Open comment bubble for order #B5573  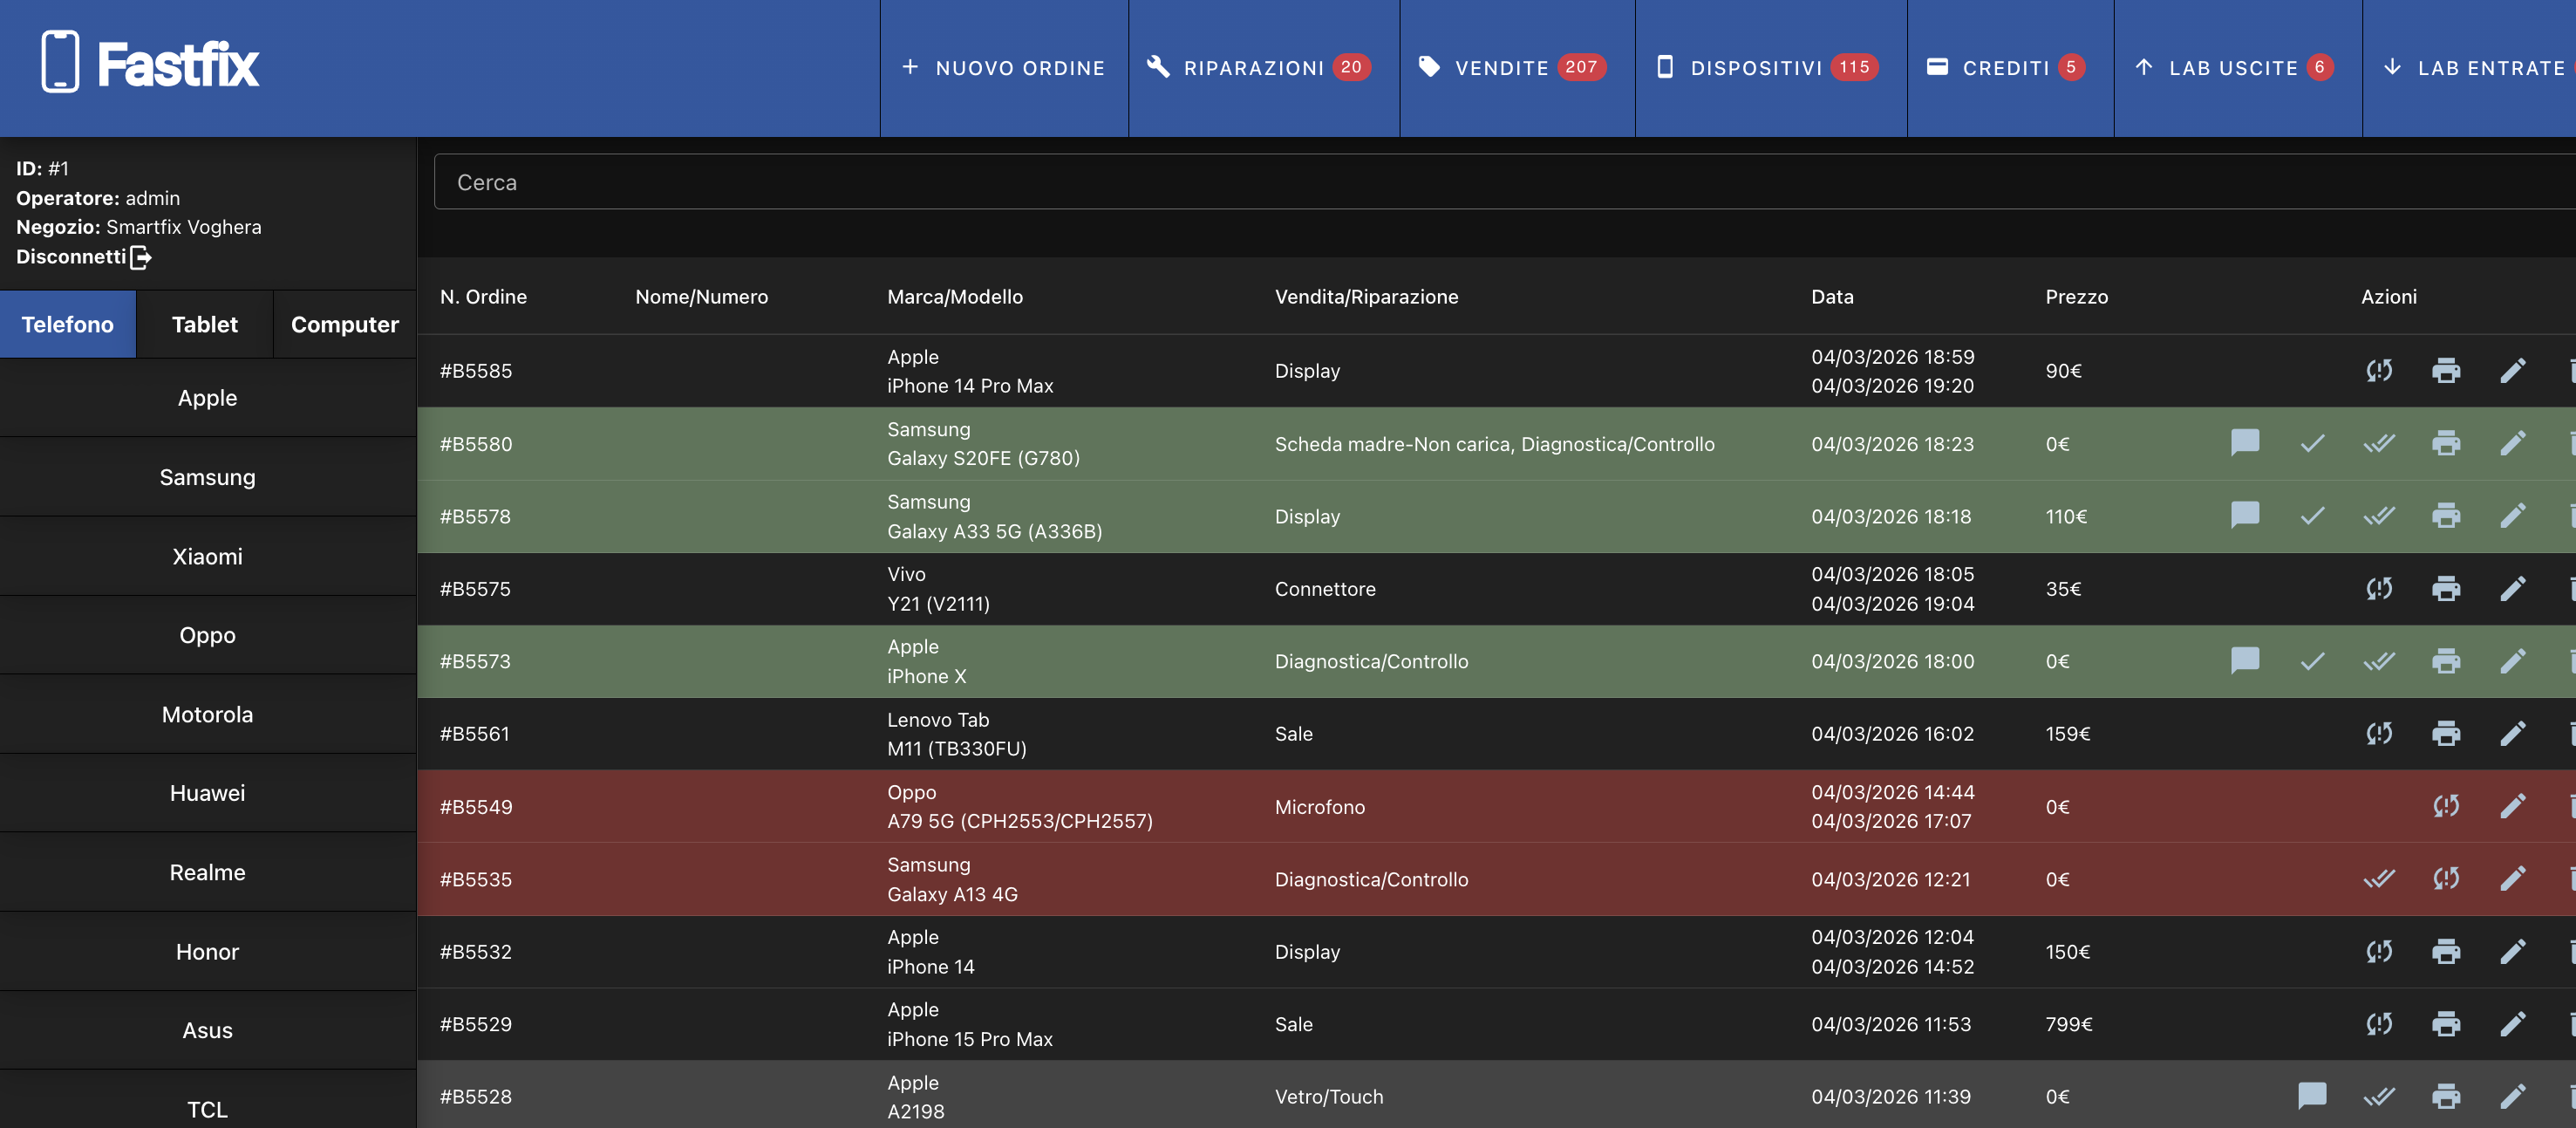click(2245, 661)
